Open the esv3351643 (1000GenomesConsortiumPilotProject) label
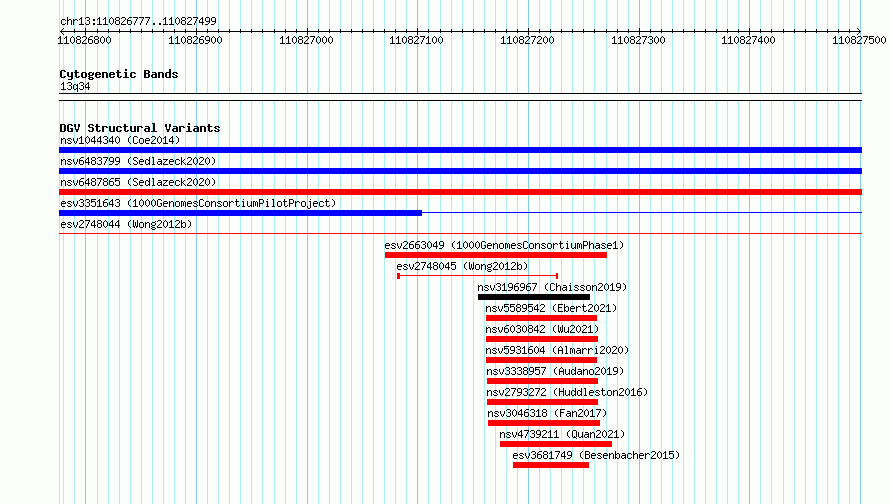 pyautogui.click(x=198, y=203)
